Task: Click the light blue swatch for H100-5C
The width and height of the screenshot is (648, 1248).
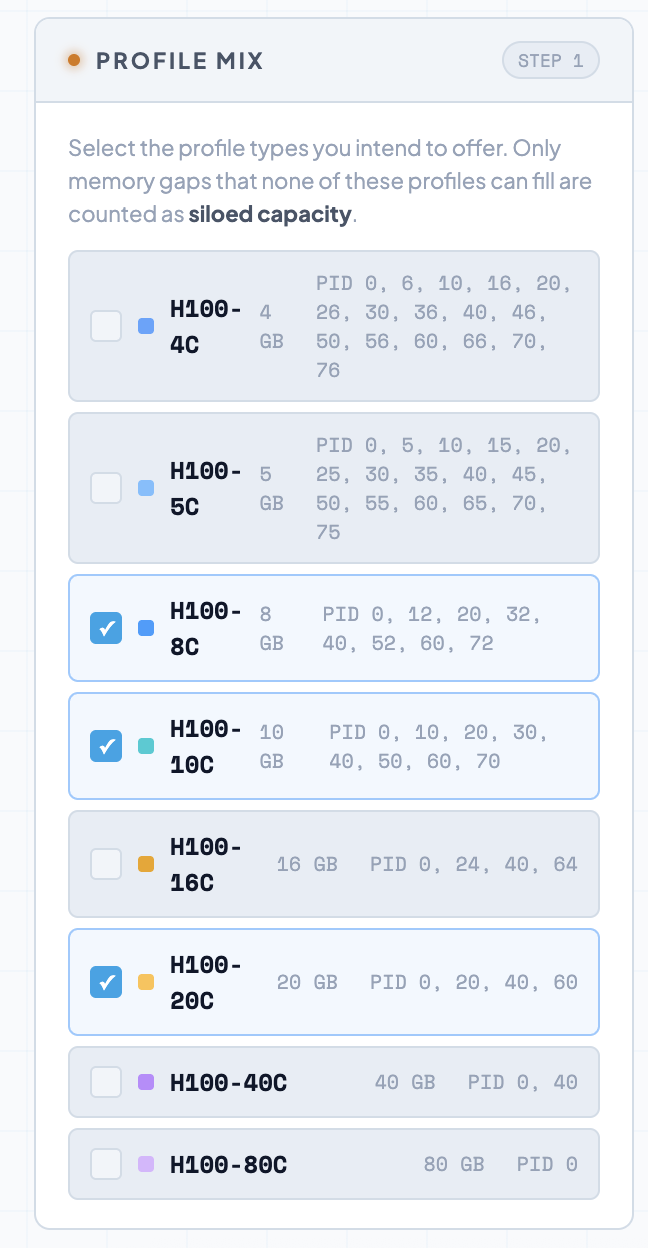Action: (145, 488)
